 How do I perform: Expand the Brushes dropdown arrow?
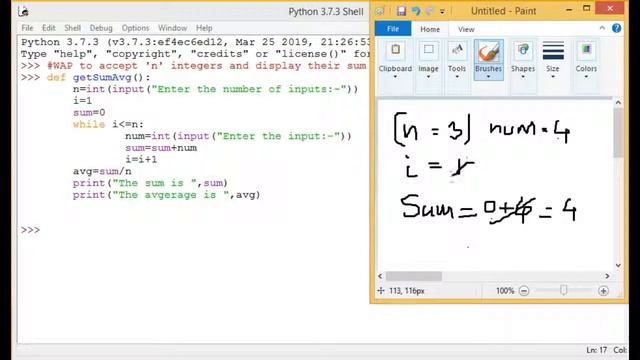(x=488, y=77)
